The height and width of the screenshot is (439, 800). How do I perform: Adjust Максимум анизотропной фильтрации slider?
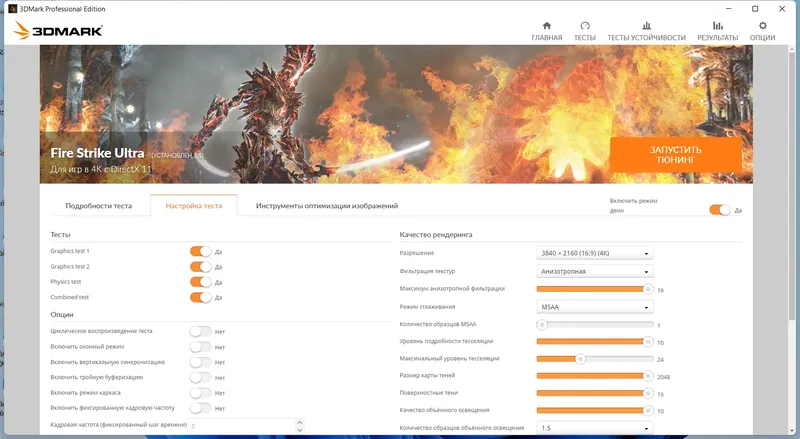(x=594, y=289)
